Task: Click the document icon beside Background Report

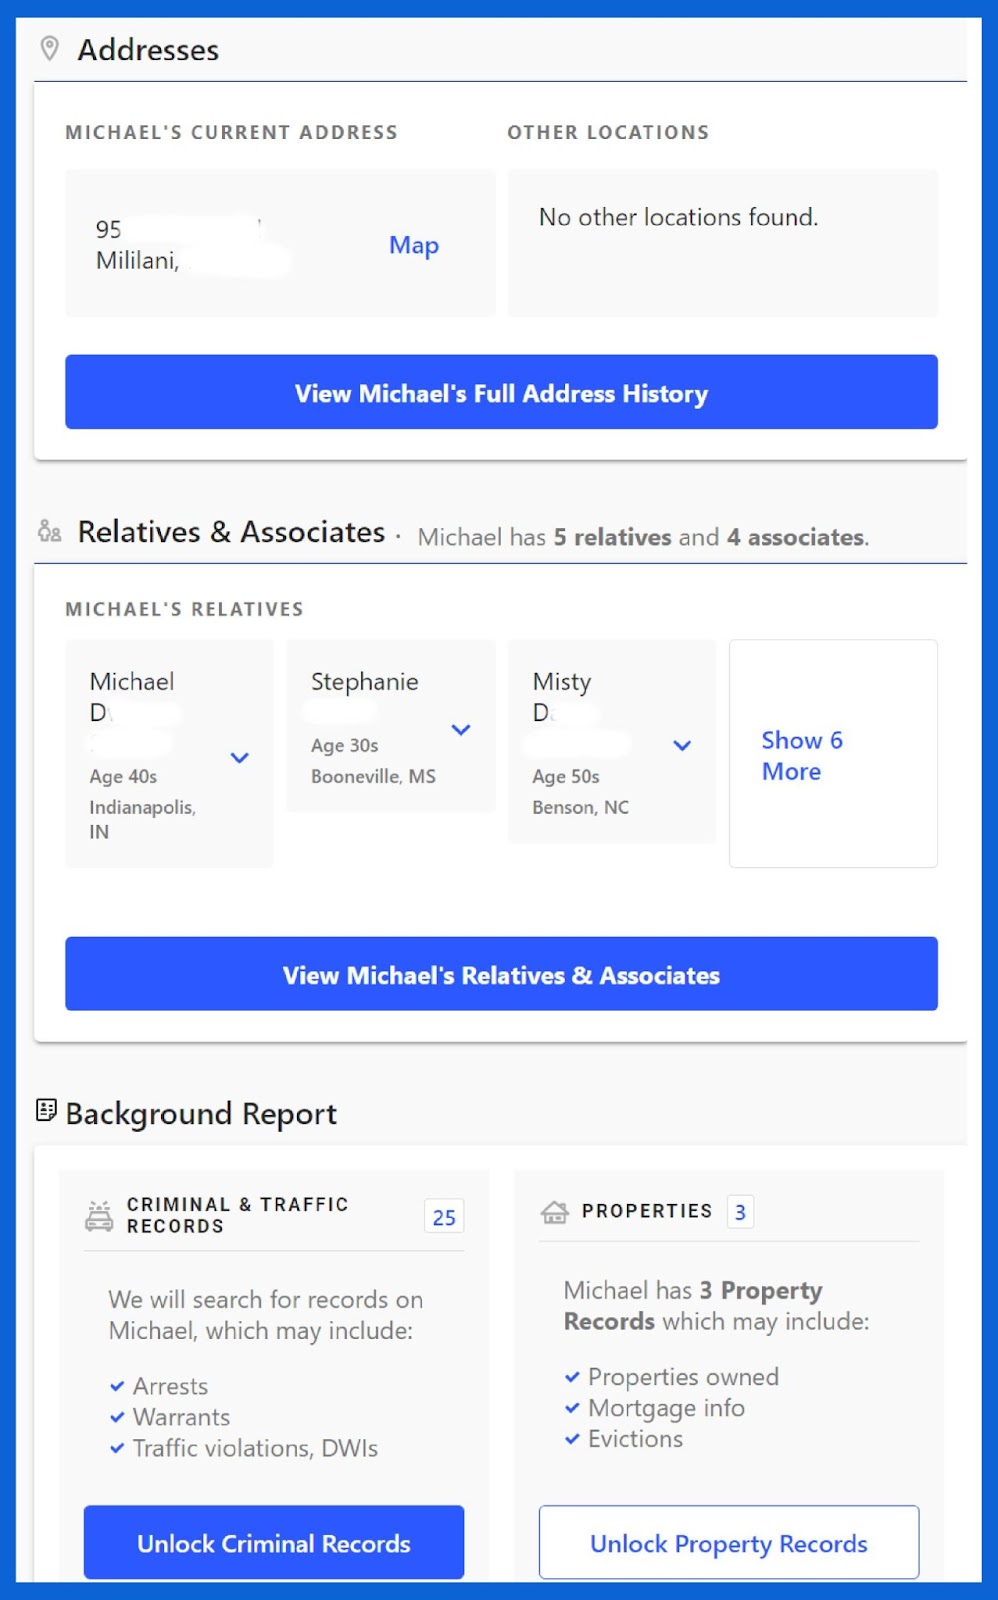Action: click(x=46, y=1110)
